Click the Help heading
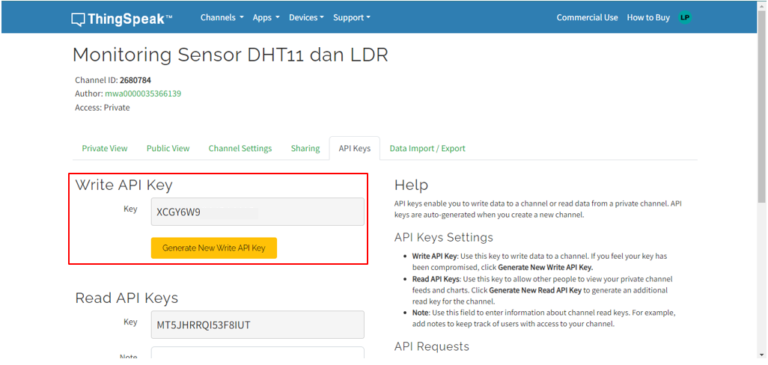This screenshot has width=768, height=365. pyautogui.click(x=411, y=185)
